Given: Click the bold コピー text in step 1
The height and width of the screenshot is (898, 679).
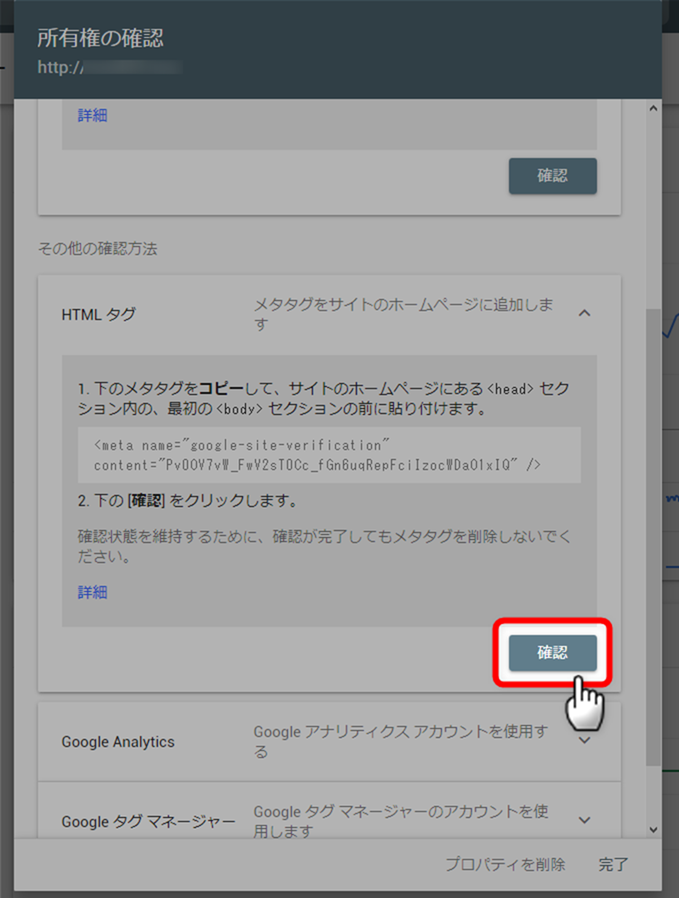Looking at the screenshot, I should 221,387.
